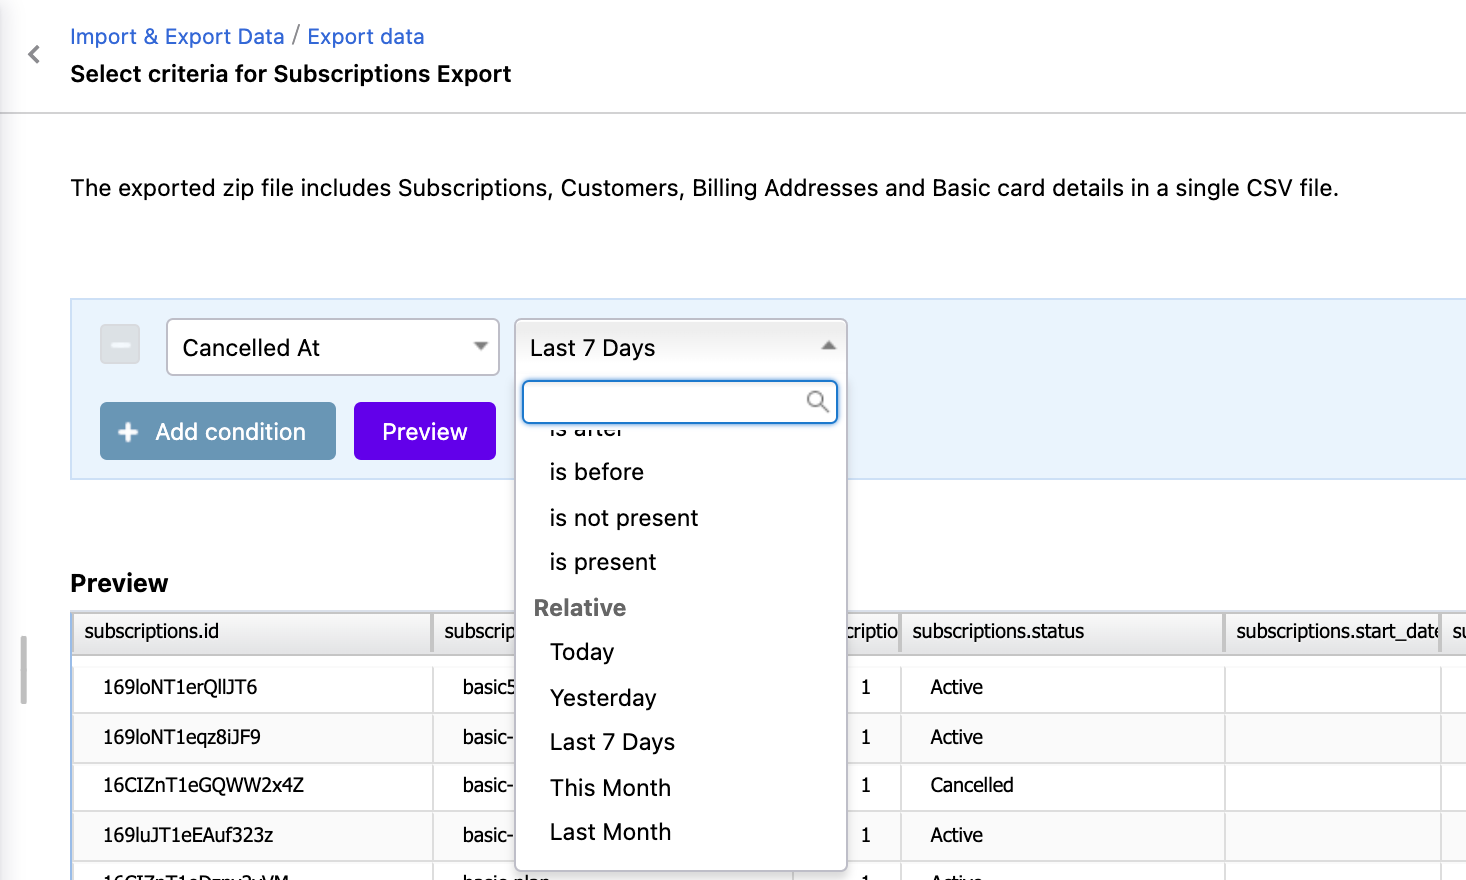Go to Export data breadcrumb link
Image resolution: width=1466 pixels, height=880 pixels.
(366, 37)
